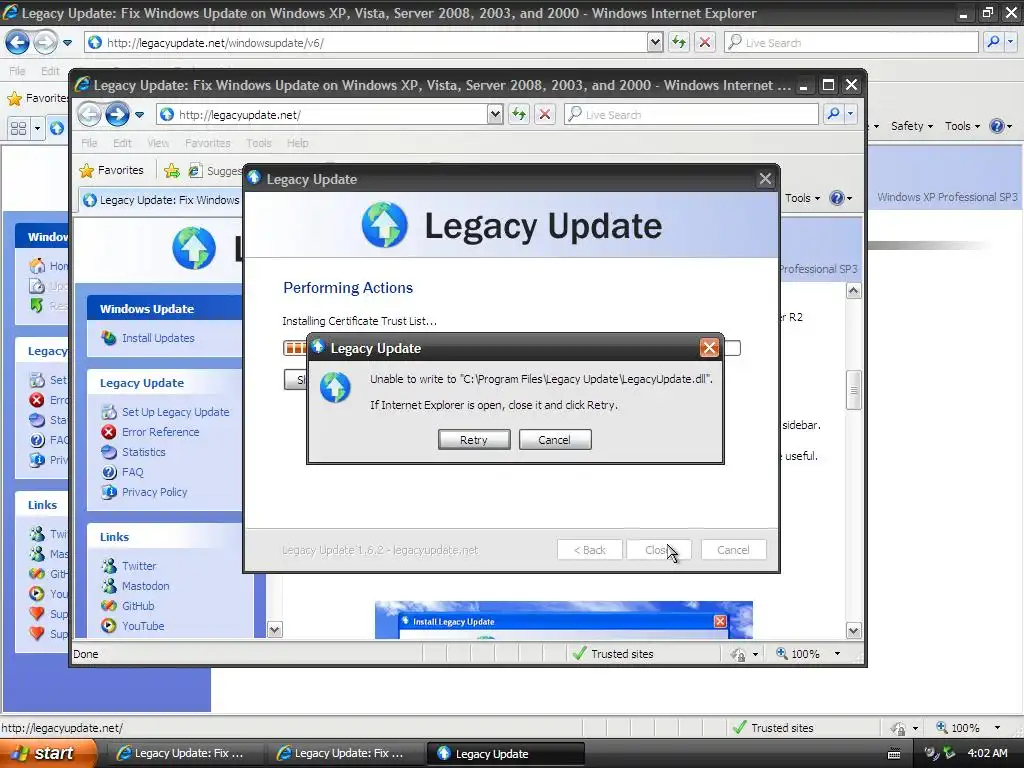Switch to Legacy Update installer taskbar item
This screenshot has height=768, width=1024.
[x=506, y=754]
